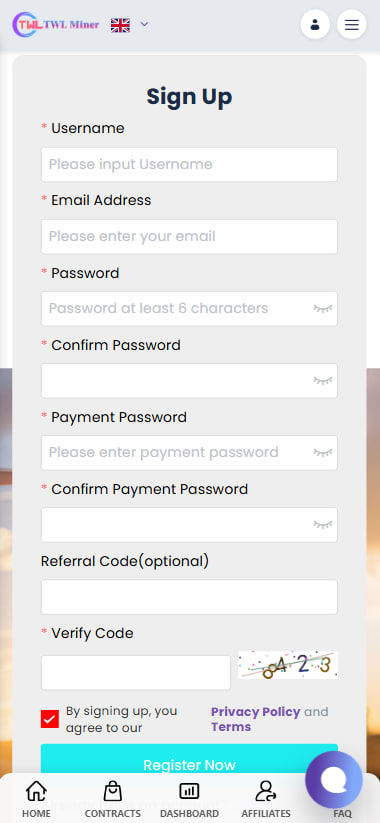Open the chat support bubble
The height and width of the screenshot is (823, 380).
pos(334,779)
